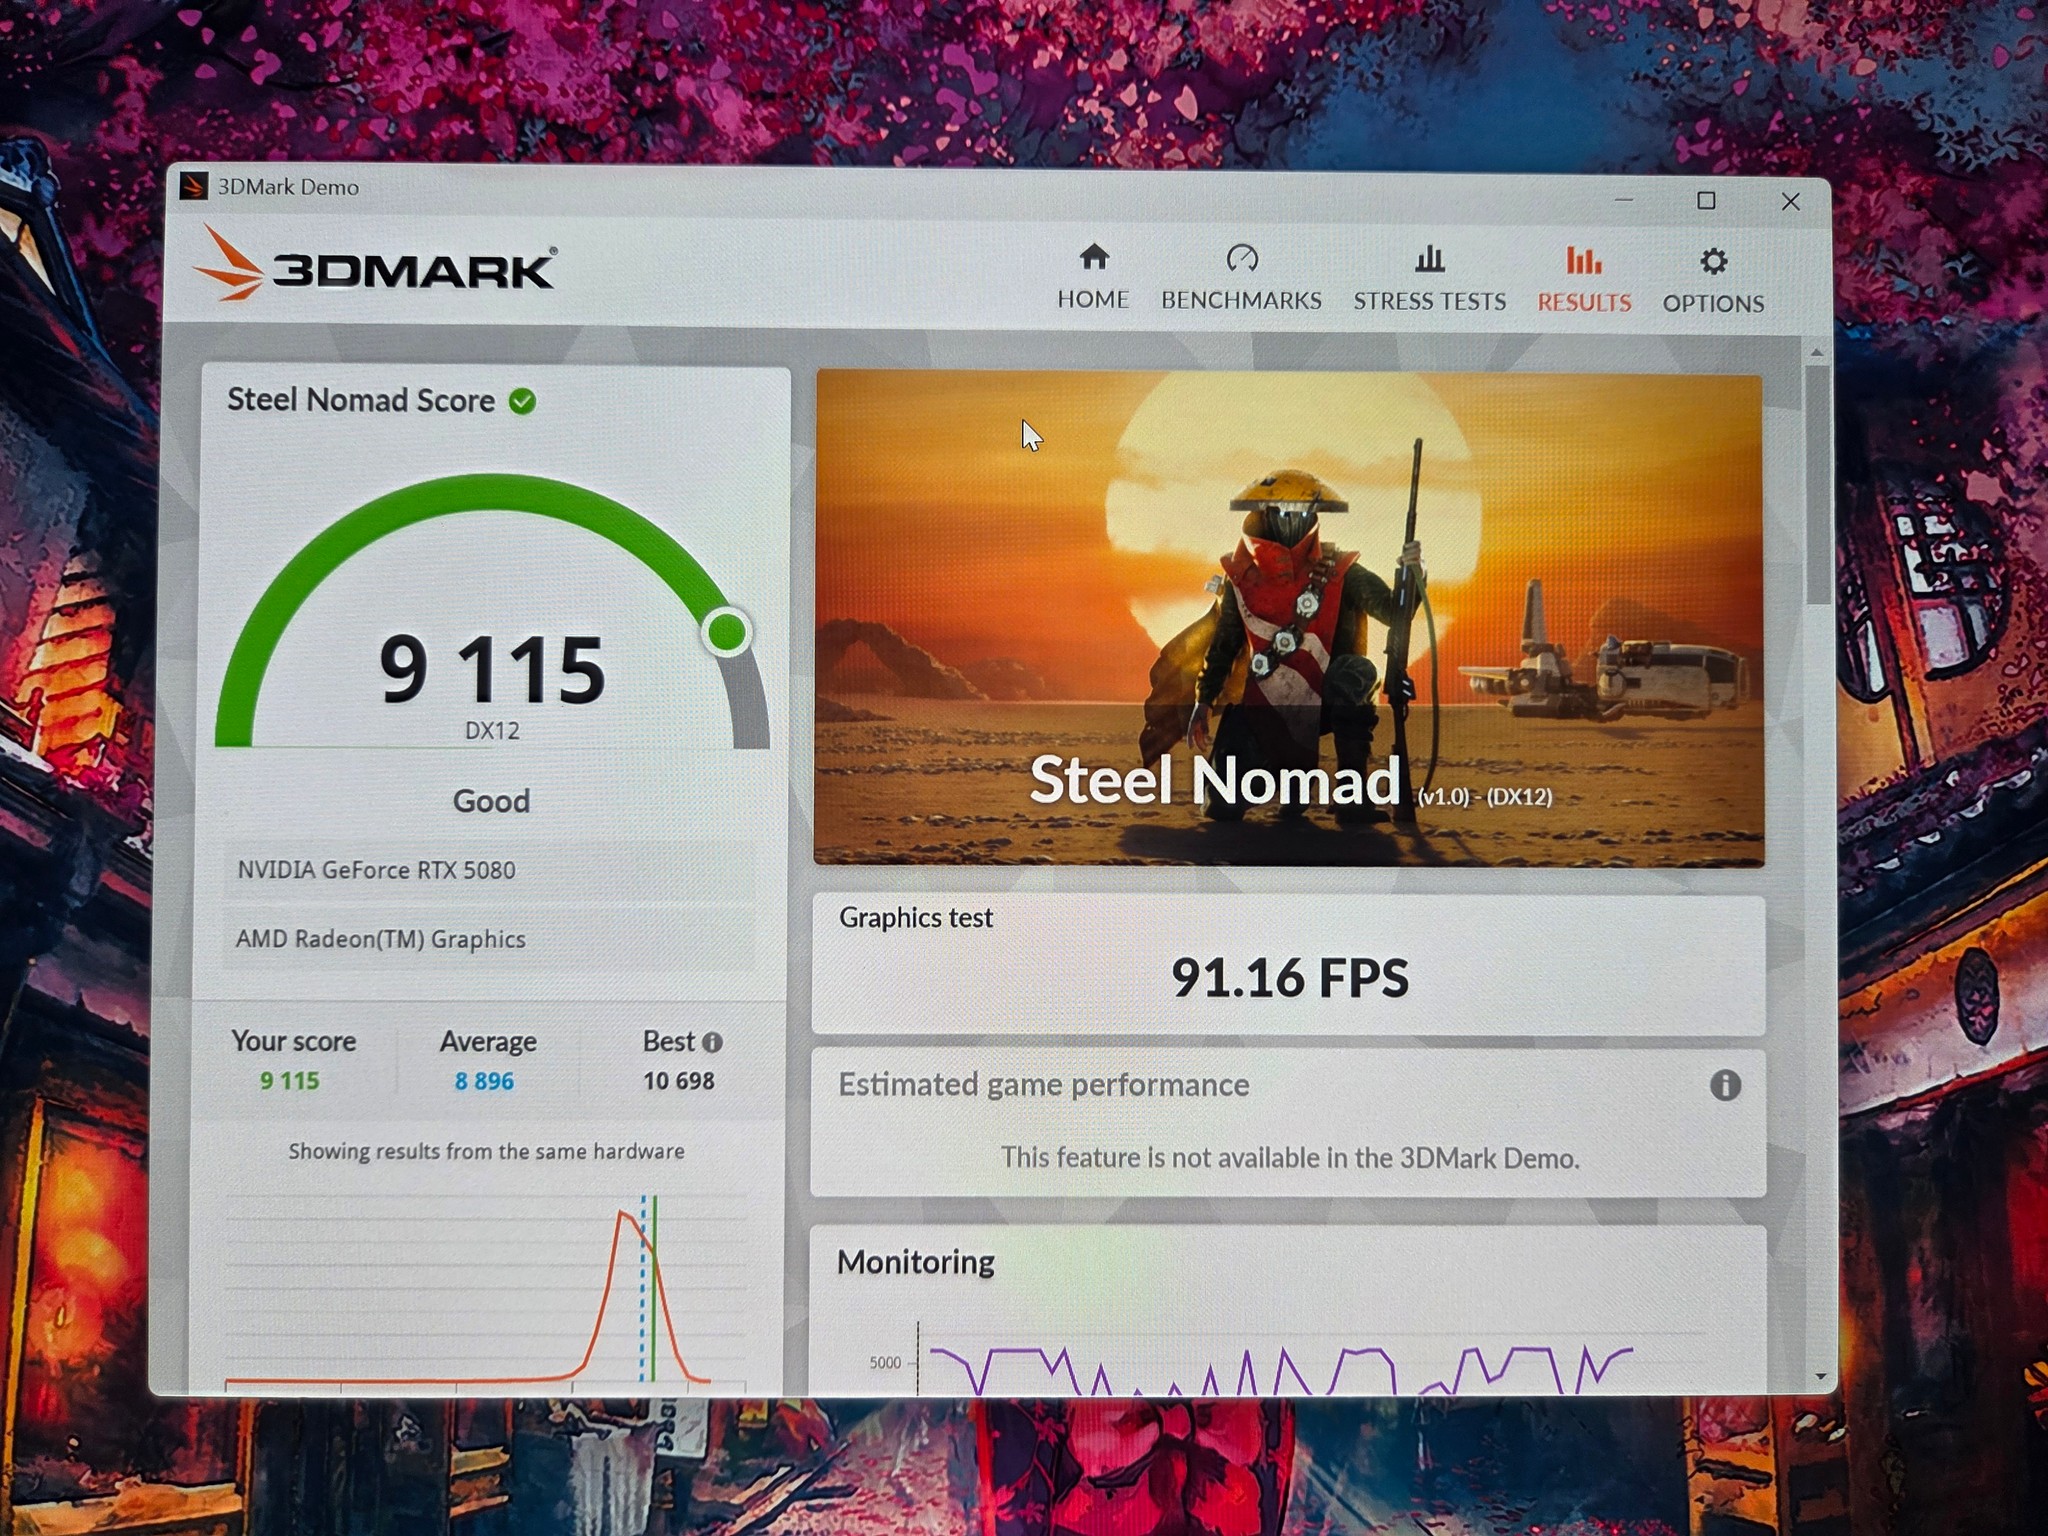Viewport: 2048px width, 1536px height.
Task: Click the Best score value 10 698
Action: point(679,1081)
